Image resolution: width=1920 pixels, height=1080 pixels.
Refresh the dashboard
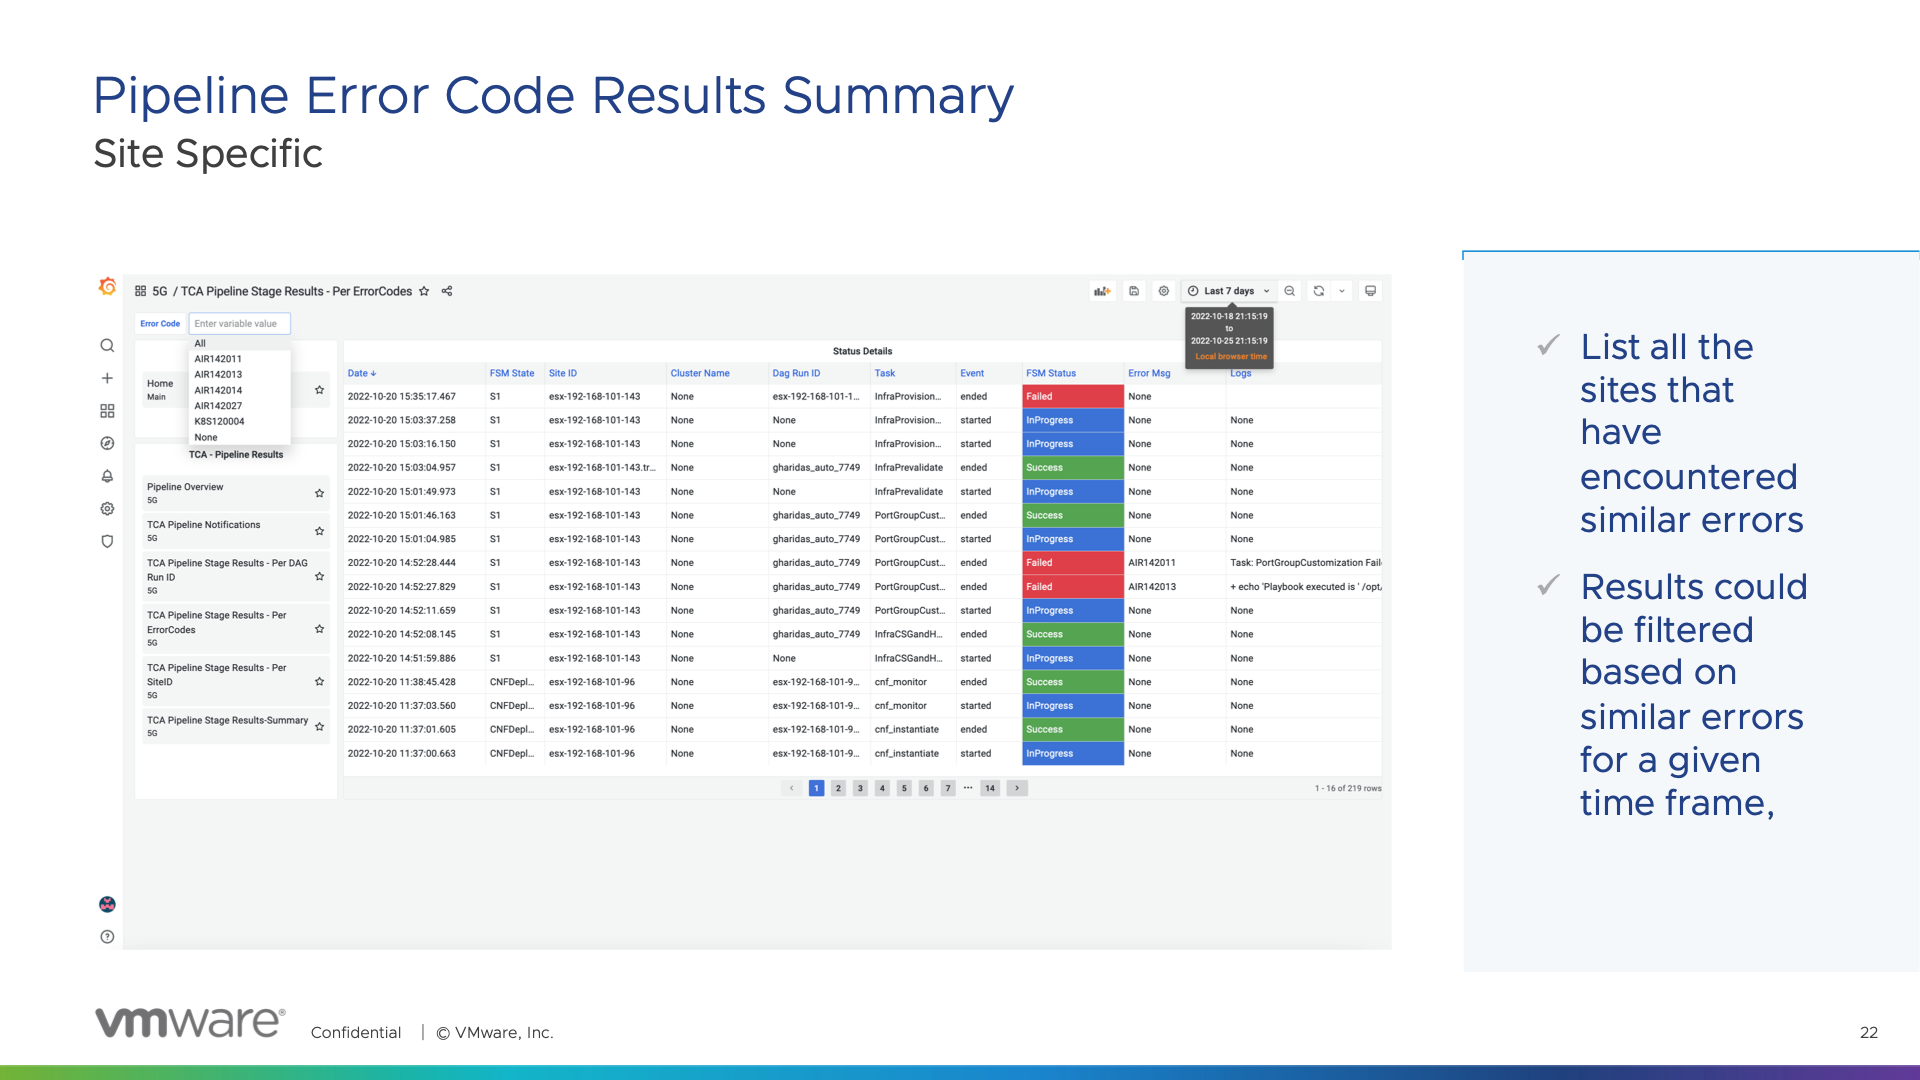click(1319, 291)
